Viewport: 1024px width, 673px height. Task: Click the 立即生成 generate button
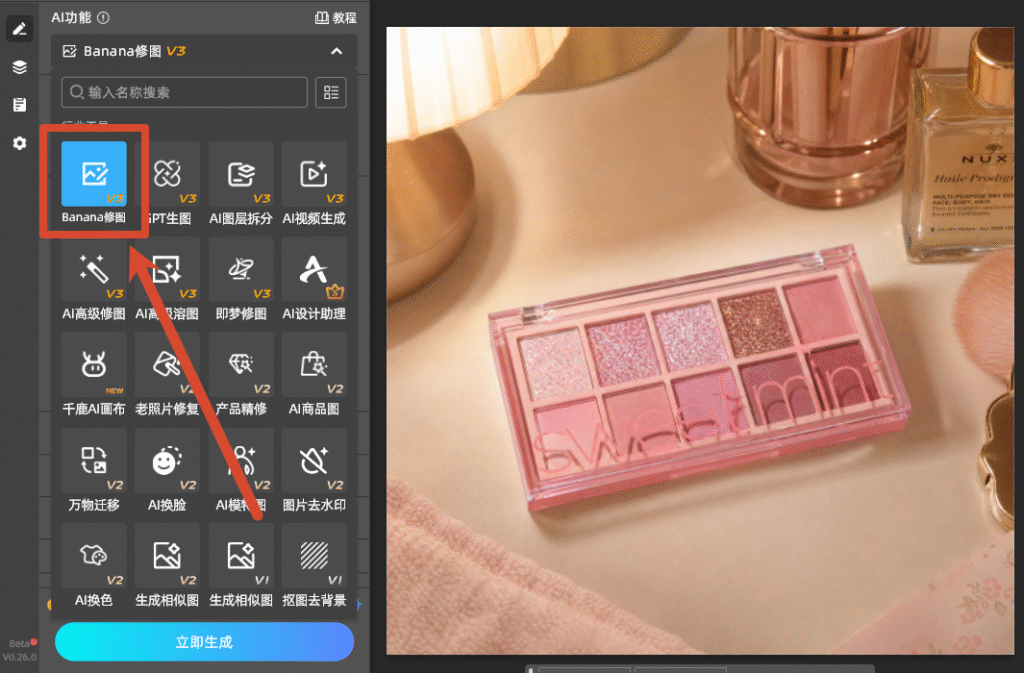point(204,642)
